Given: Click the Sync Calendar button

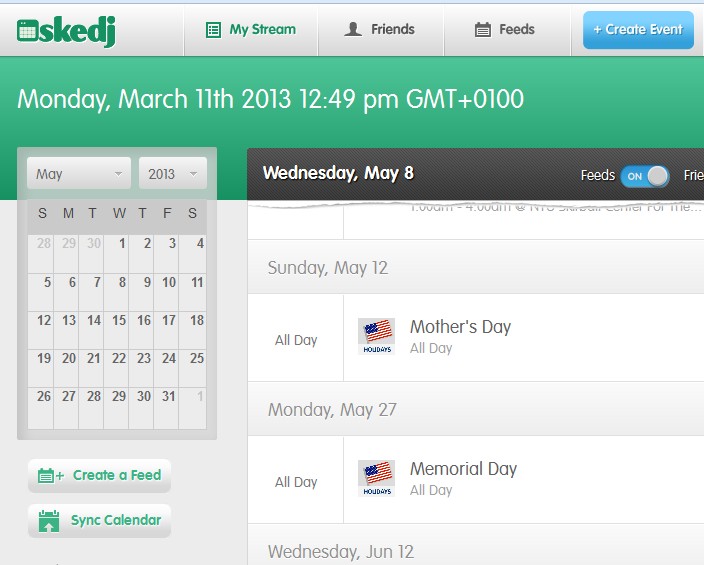Looking at the screenshot, I should tap(100, 521).
